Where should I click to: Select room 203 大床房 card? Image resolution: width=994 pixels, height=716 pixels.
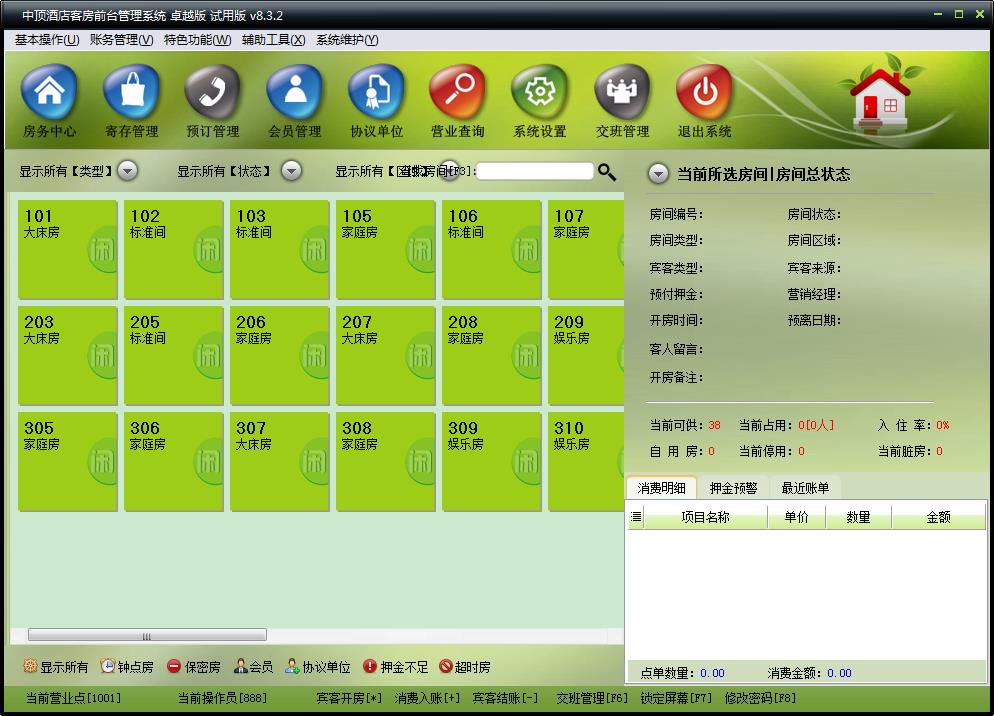(x=68, y=355)
